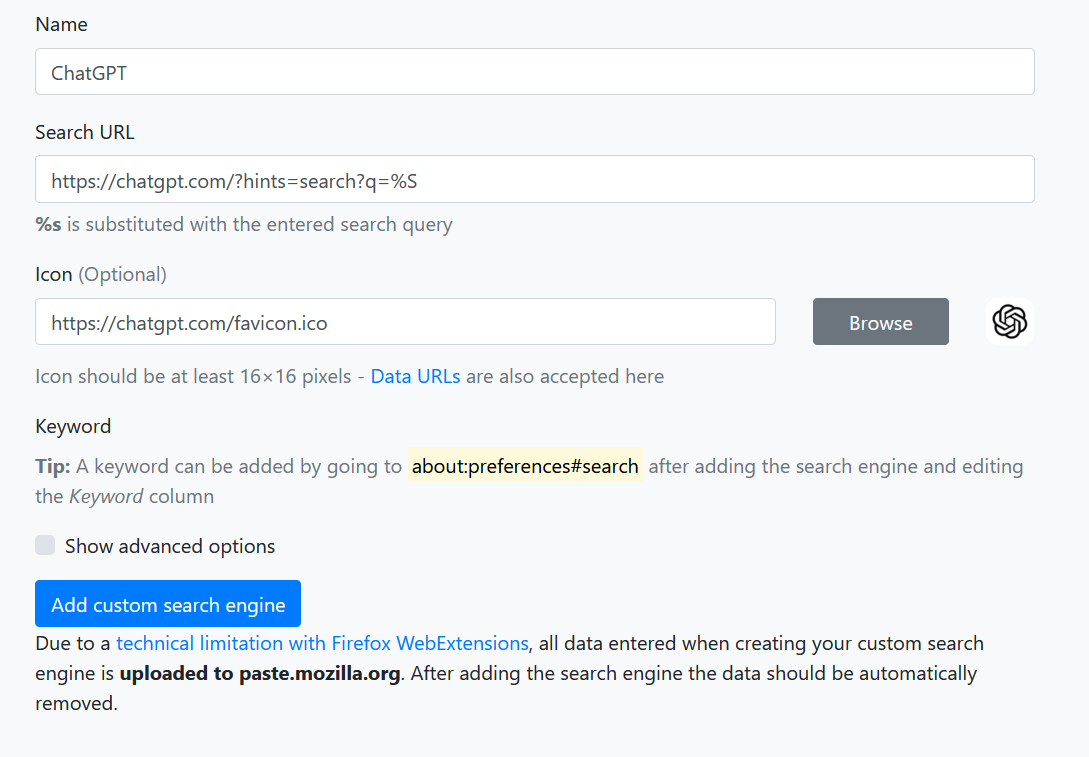Enable the Show advanced options checkbox
1089x757 pixels.
pyautogui.click(x=45, y=545)
